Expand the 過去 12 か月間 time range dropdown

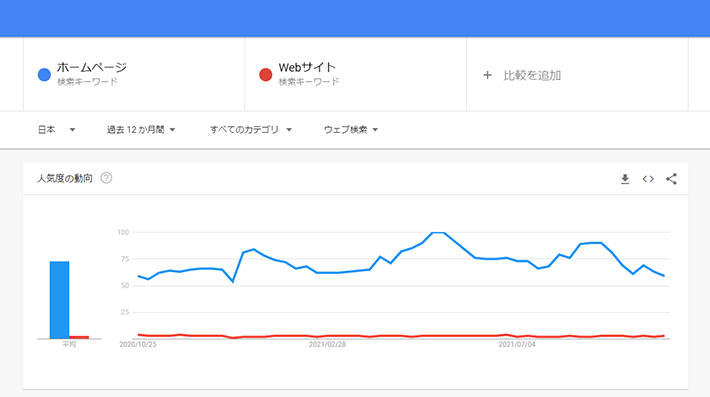pos(141,129)
